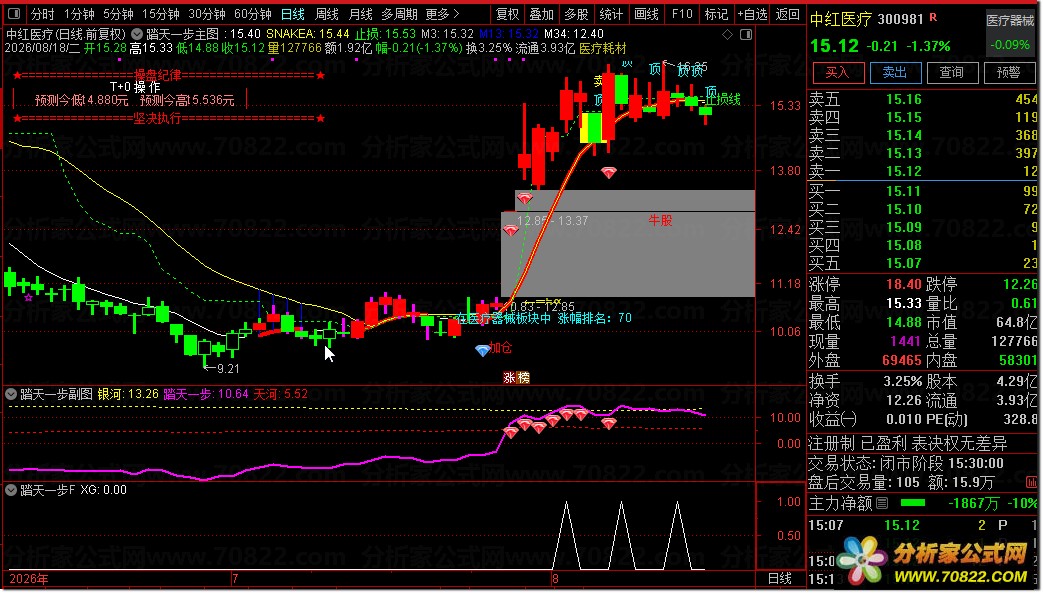This screenshot has height=593, width=1044.
Task: Click the 涨停 18.40 value
Action: point(904,285)
